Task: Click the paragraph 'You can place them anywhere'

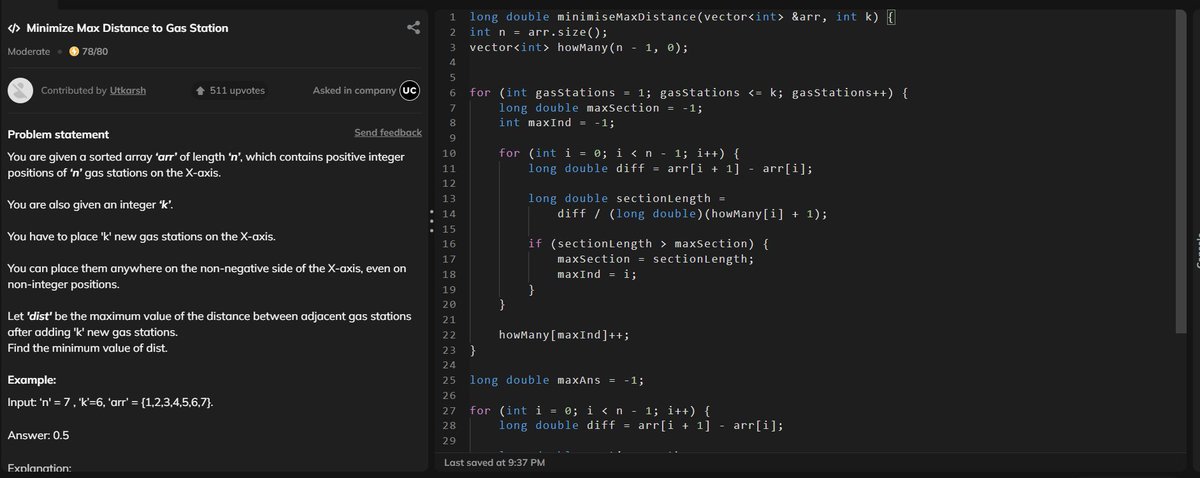Action: coord(207,277)
